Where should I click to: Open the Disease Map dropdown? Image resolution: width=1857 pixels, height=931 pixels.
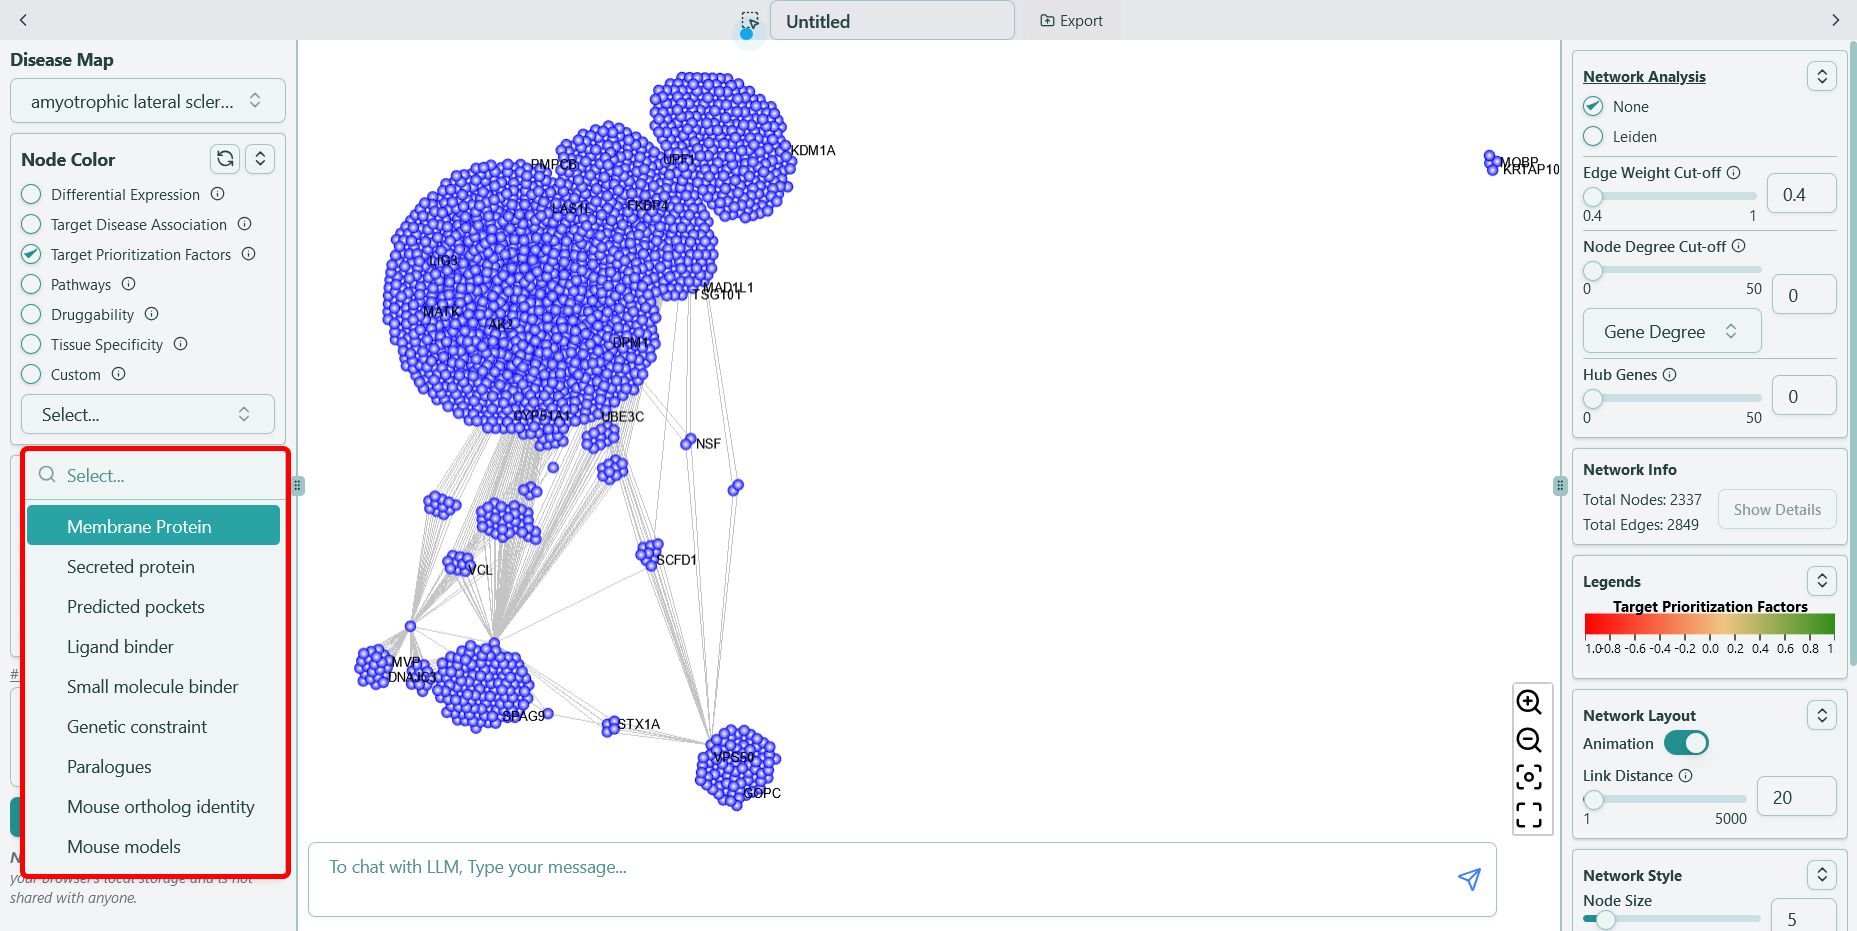147,100
